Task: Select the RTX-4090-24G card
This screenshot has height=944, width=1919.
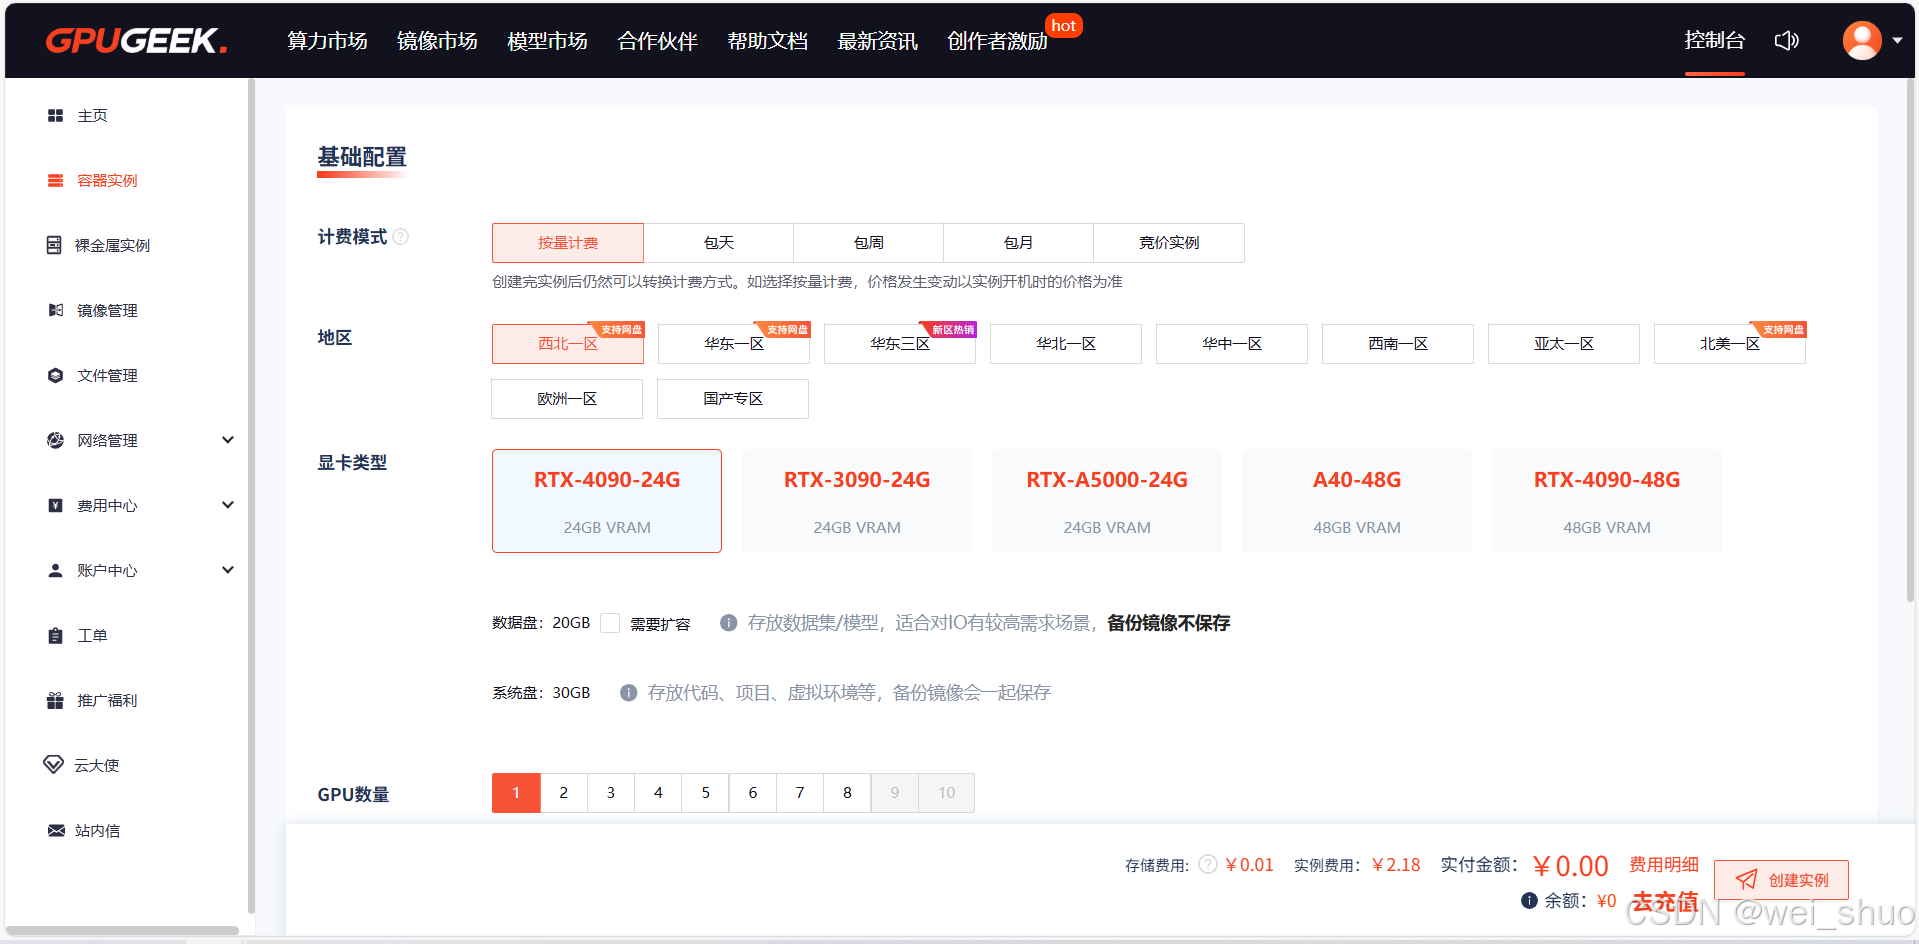Action: coord(607,501)
